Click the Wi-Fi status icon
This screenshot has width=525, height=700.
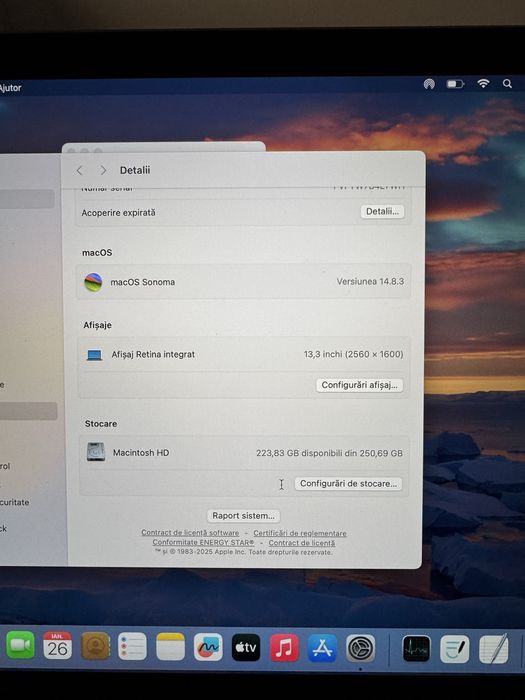coord(483,83)
